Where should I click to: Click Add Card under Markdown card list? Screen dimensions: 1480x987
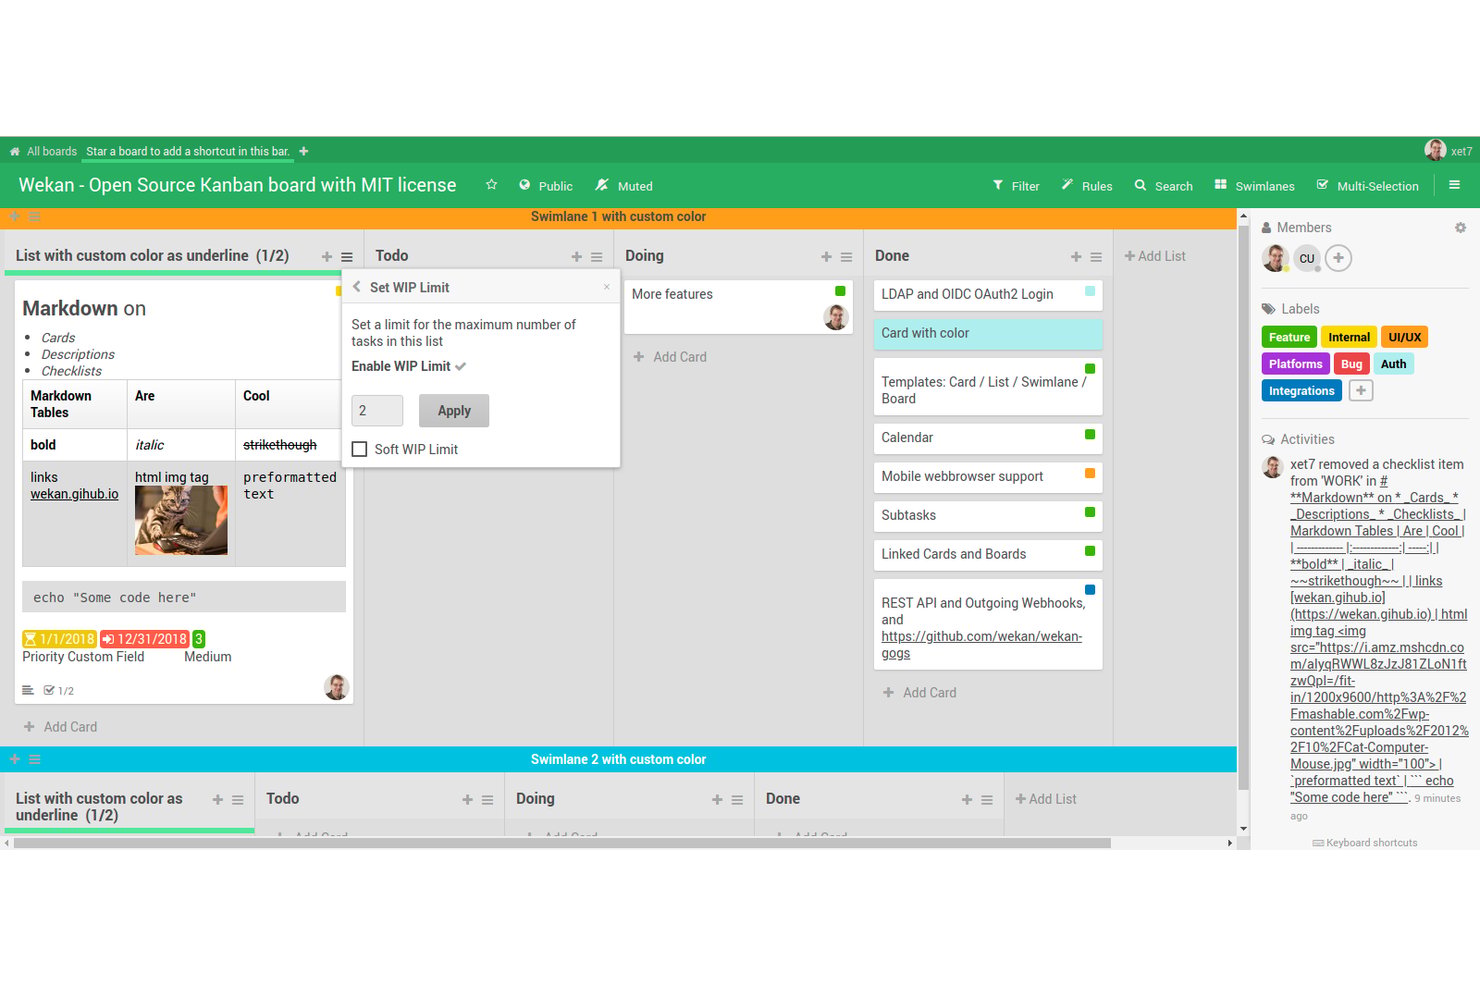tap(60, 727)
